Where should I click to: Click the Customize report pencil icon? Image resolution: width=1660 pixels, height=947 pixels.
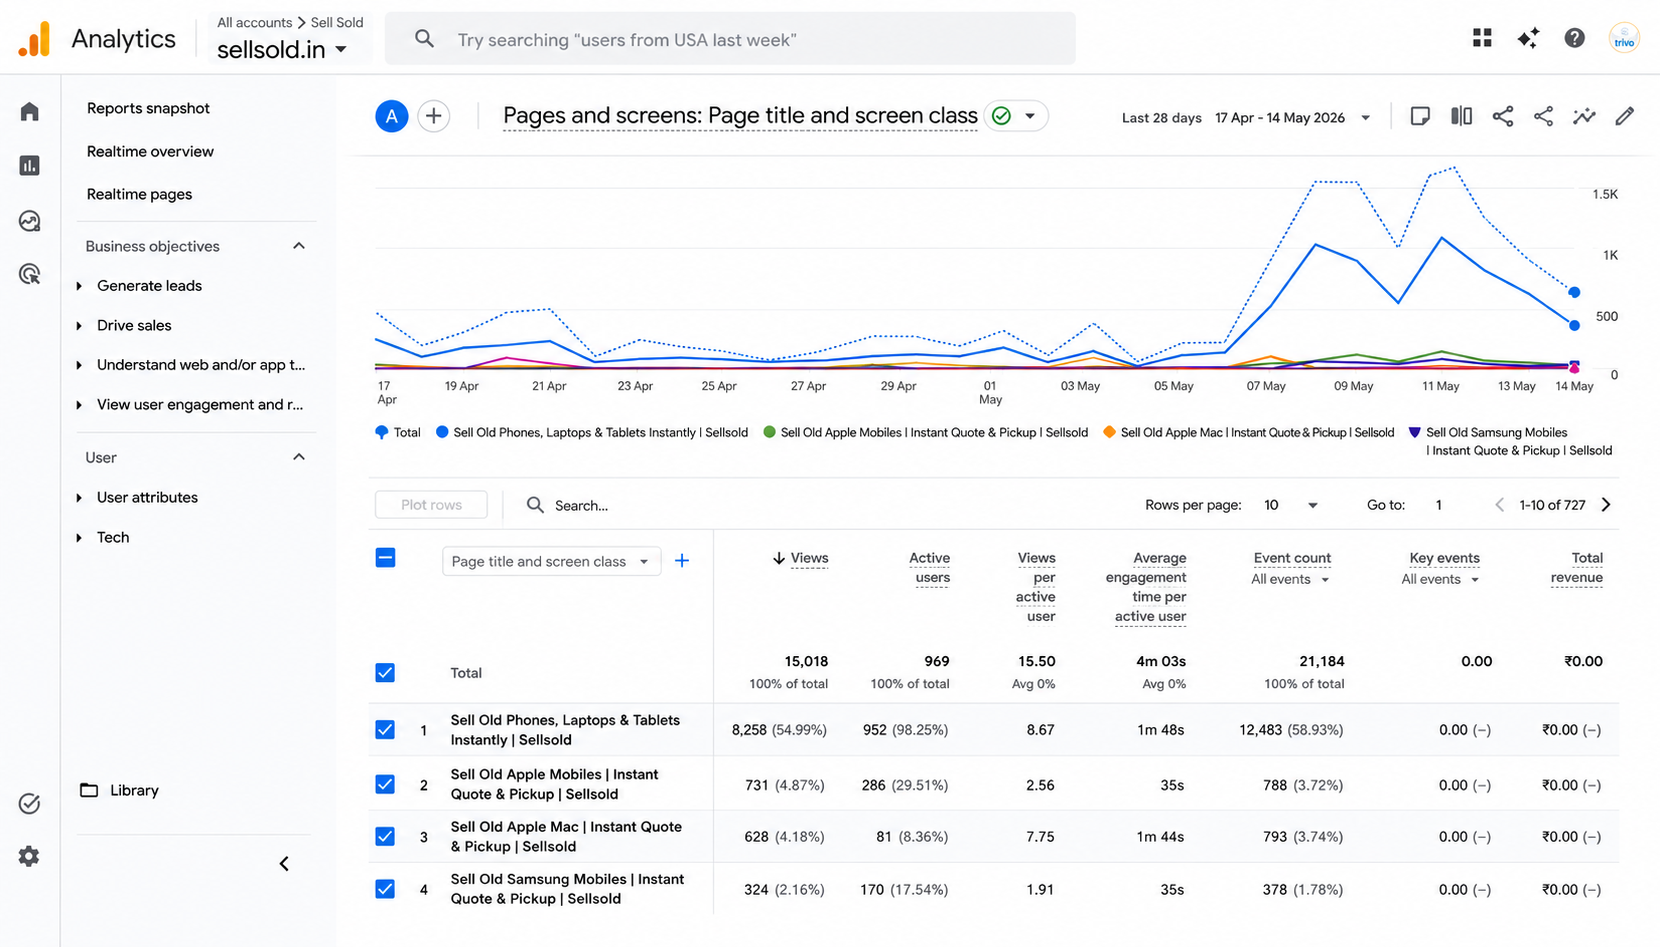pos(1625,116)
